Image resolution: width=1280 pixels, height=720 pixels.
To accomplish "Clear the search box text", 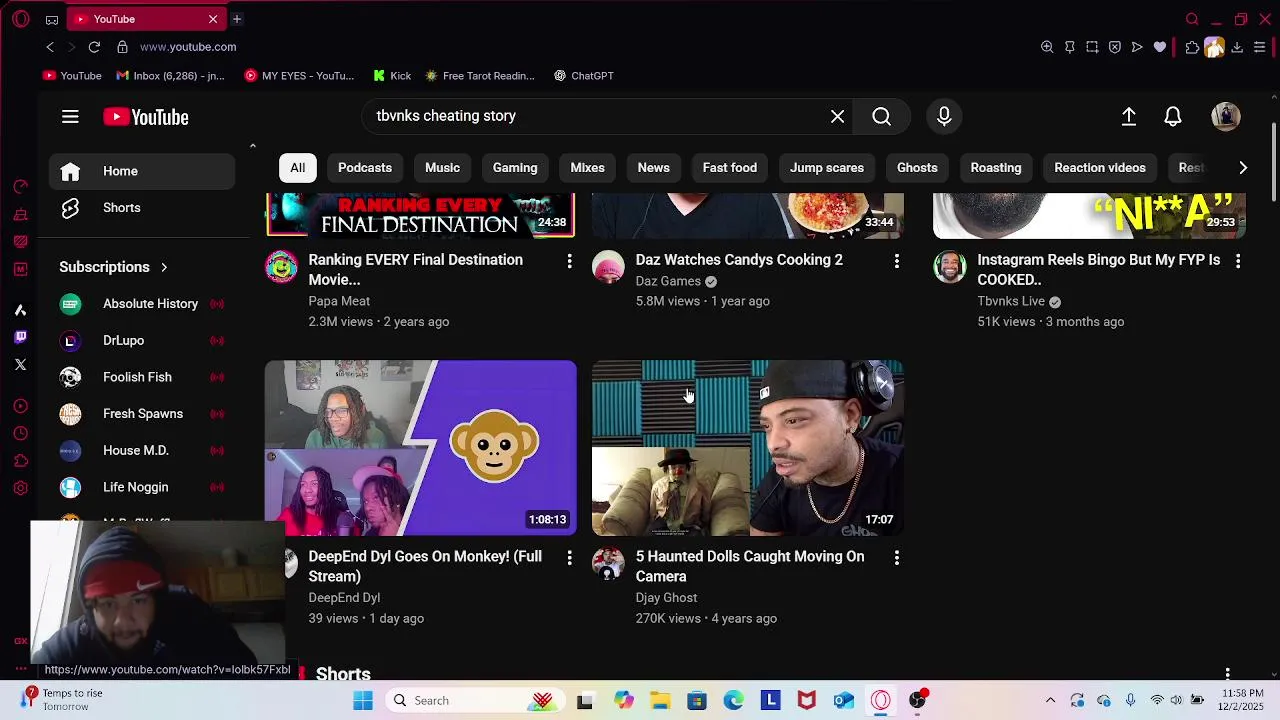I will coord(837,116).
